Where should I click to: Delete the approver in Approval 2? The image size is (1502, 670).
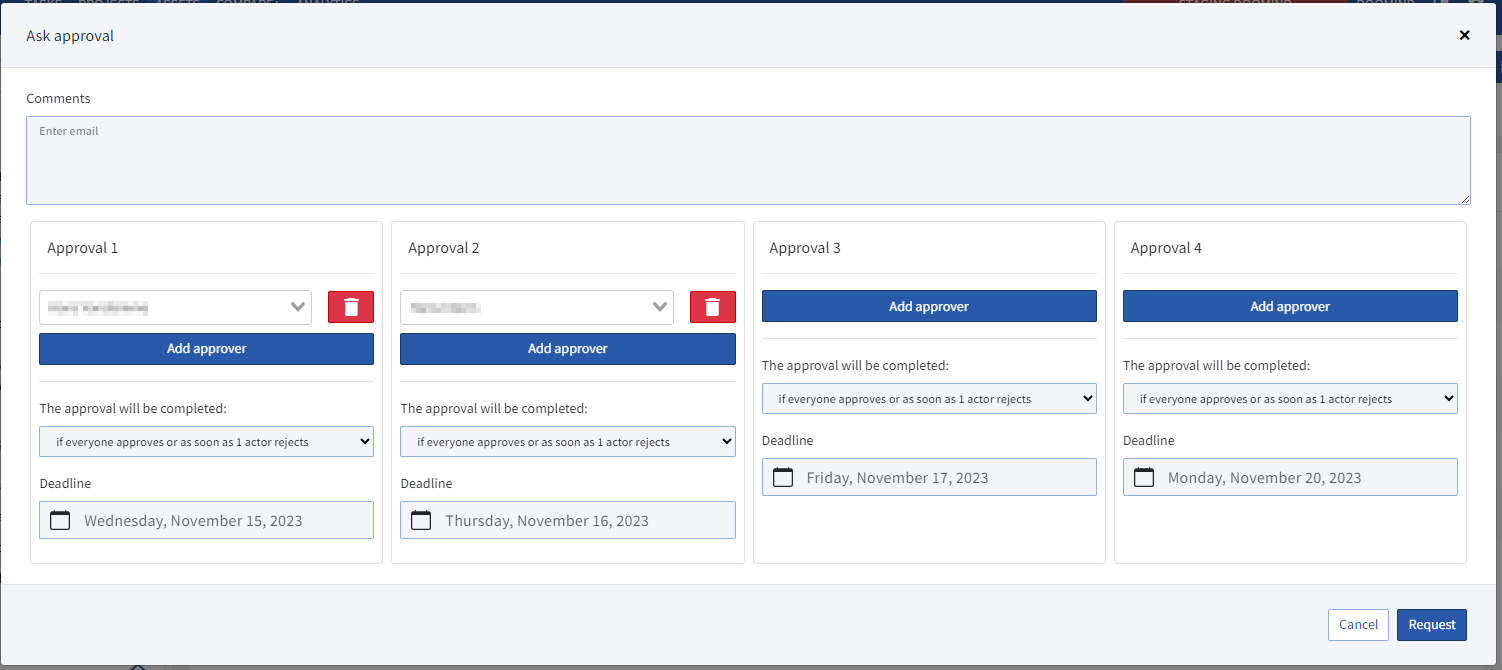pos(712,307)
